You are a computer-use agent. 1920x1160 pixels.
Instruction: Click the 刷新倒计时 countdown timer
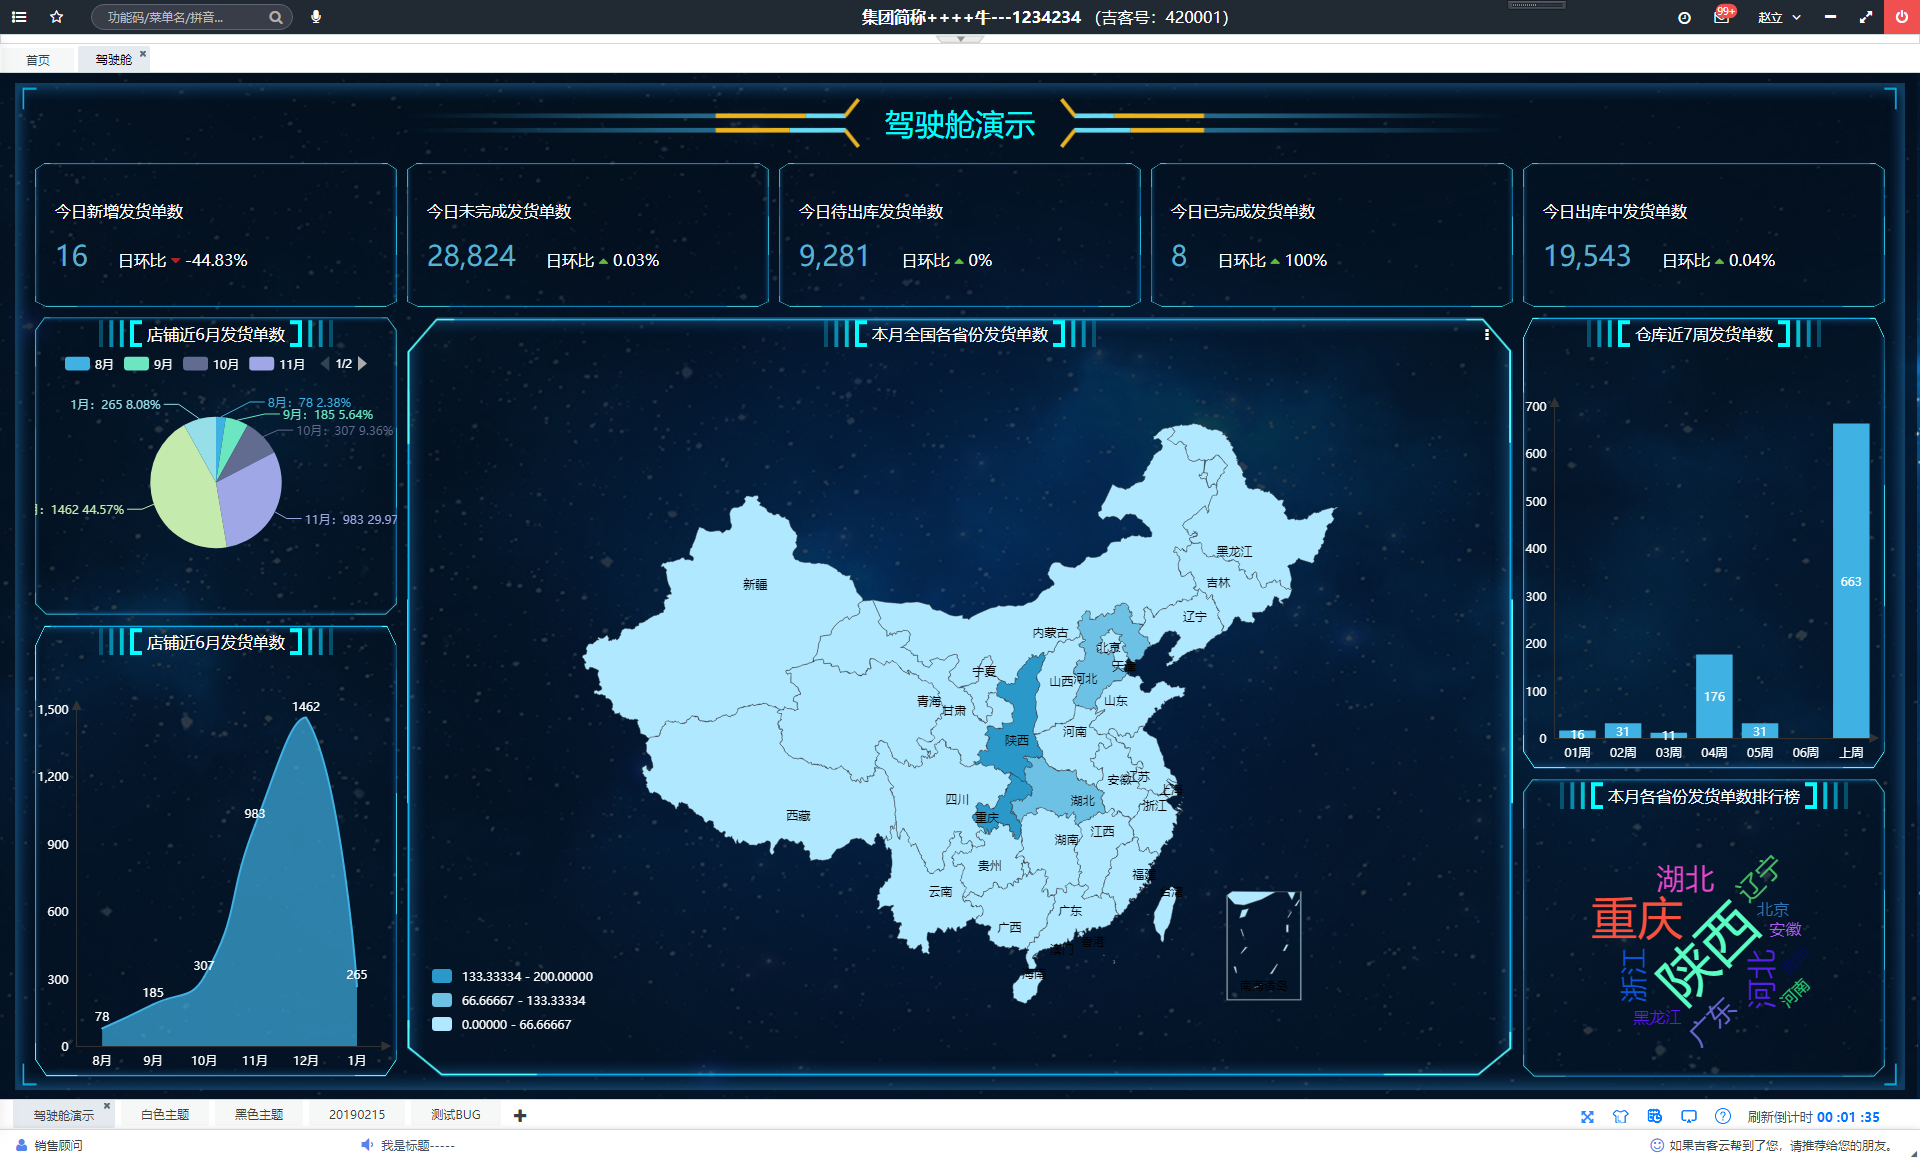[x=1814, y=1117]
